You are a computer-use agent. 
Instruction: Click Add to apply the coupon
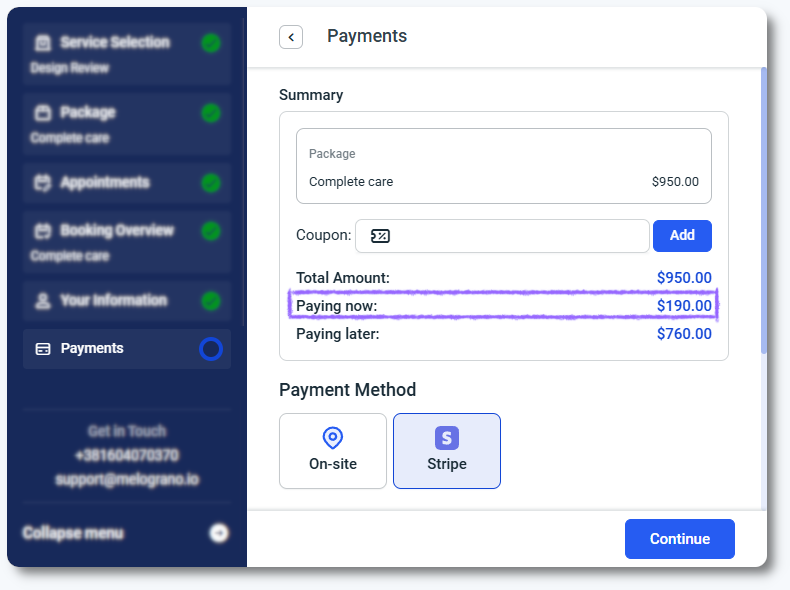tap(682, 236)
